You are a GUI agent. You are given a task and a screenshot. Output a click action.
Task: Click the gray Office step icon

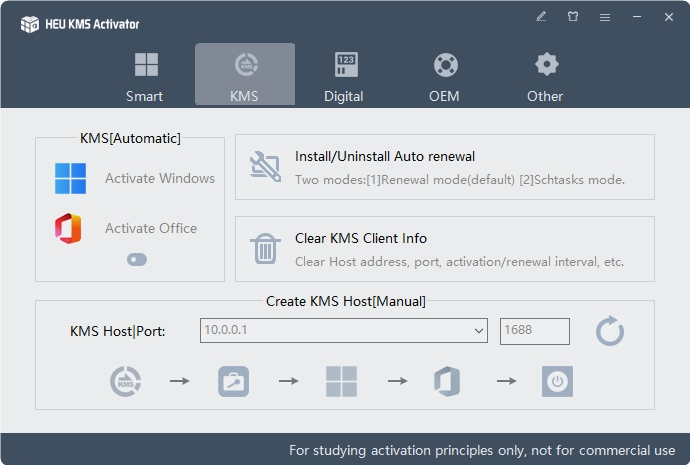click(447, 381)
